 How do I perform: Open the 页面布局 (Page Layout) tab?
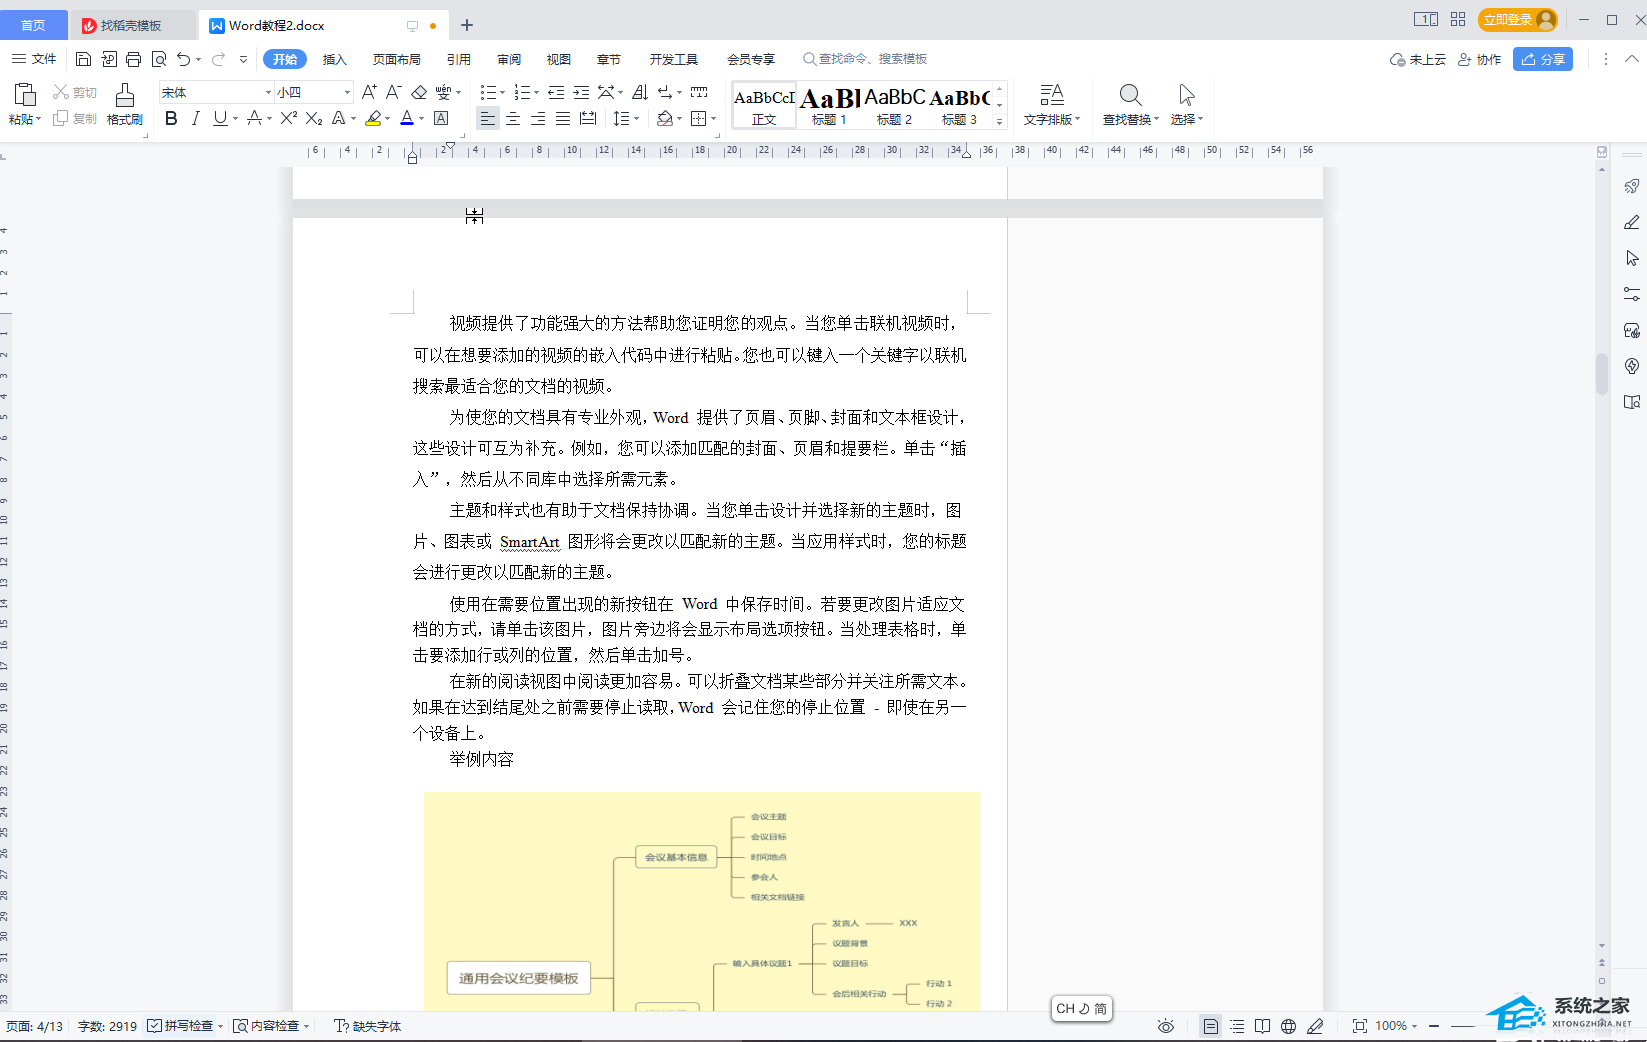click(396, 59)
